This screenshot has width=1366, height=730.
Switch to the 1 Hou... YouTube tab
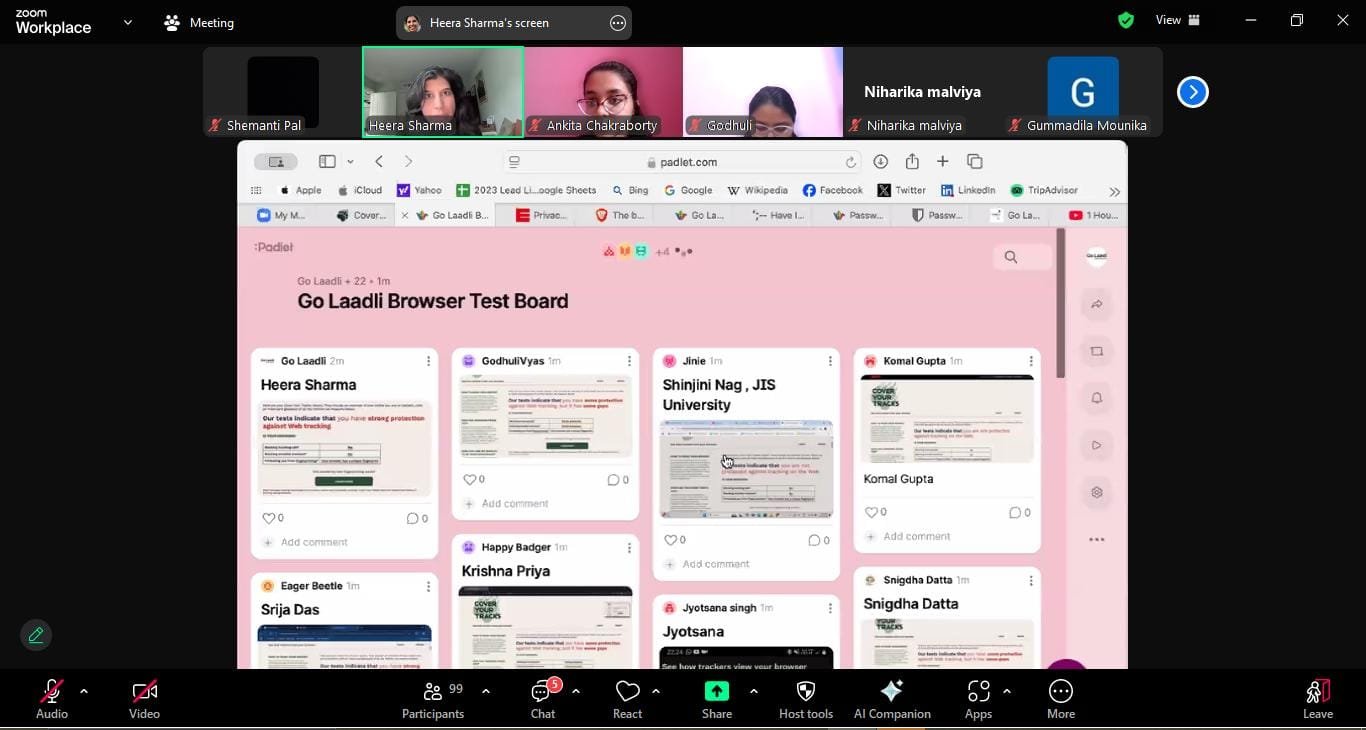click(1093, 215)
